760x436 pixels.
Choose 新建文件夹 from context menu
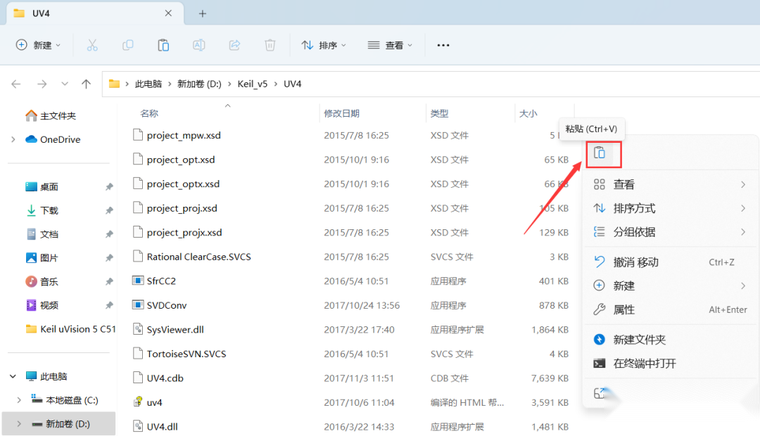tap(639, 340)
